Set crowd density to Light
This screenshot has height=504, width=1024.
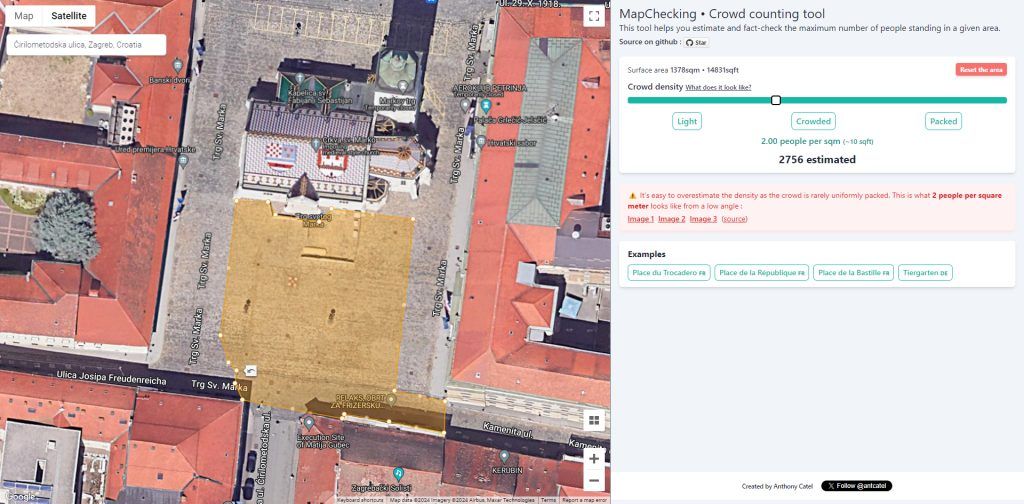tap(687, 121)
